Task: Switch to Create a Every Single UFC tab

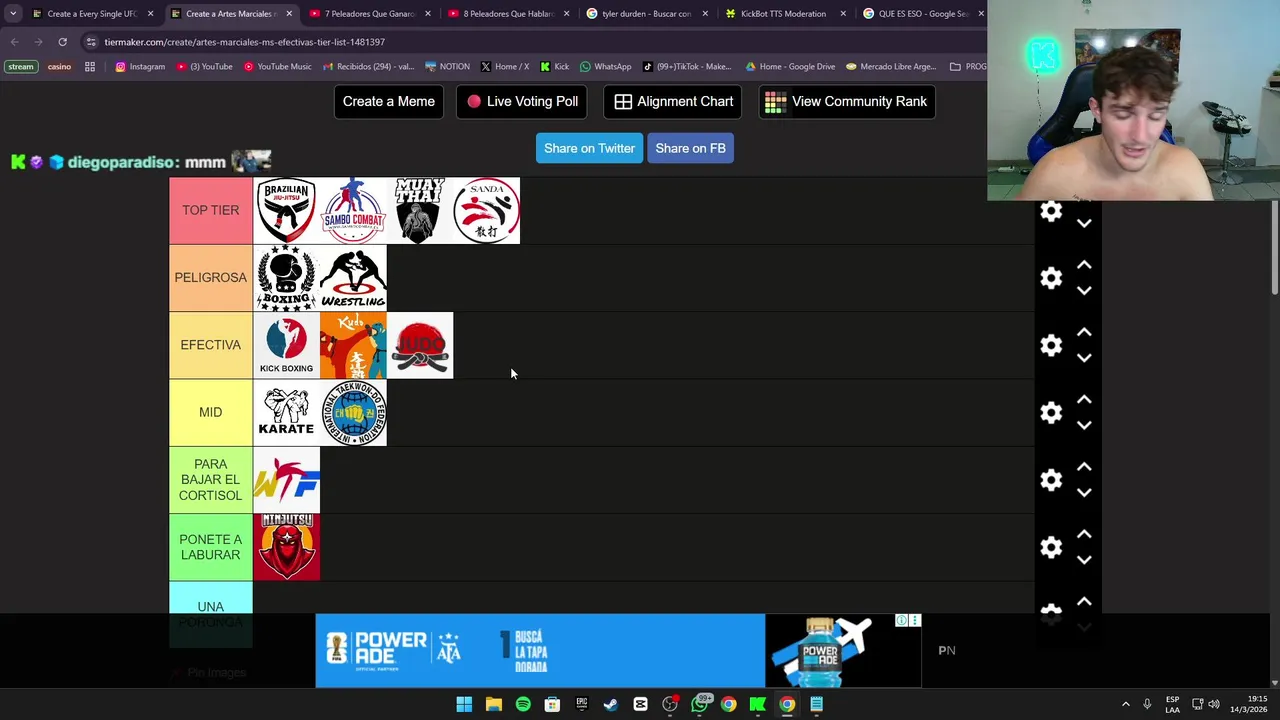Action: [x=91, y=14]
